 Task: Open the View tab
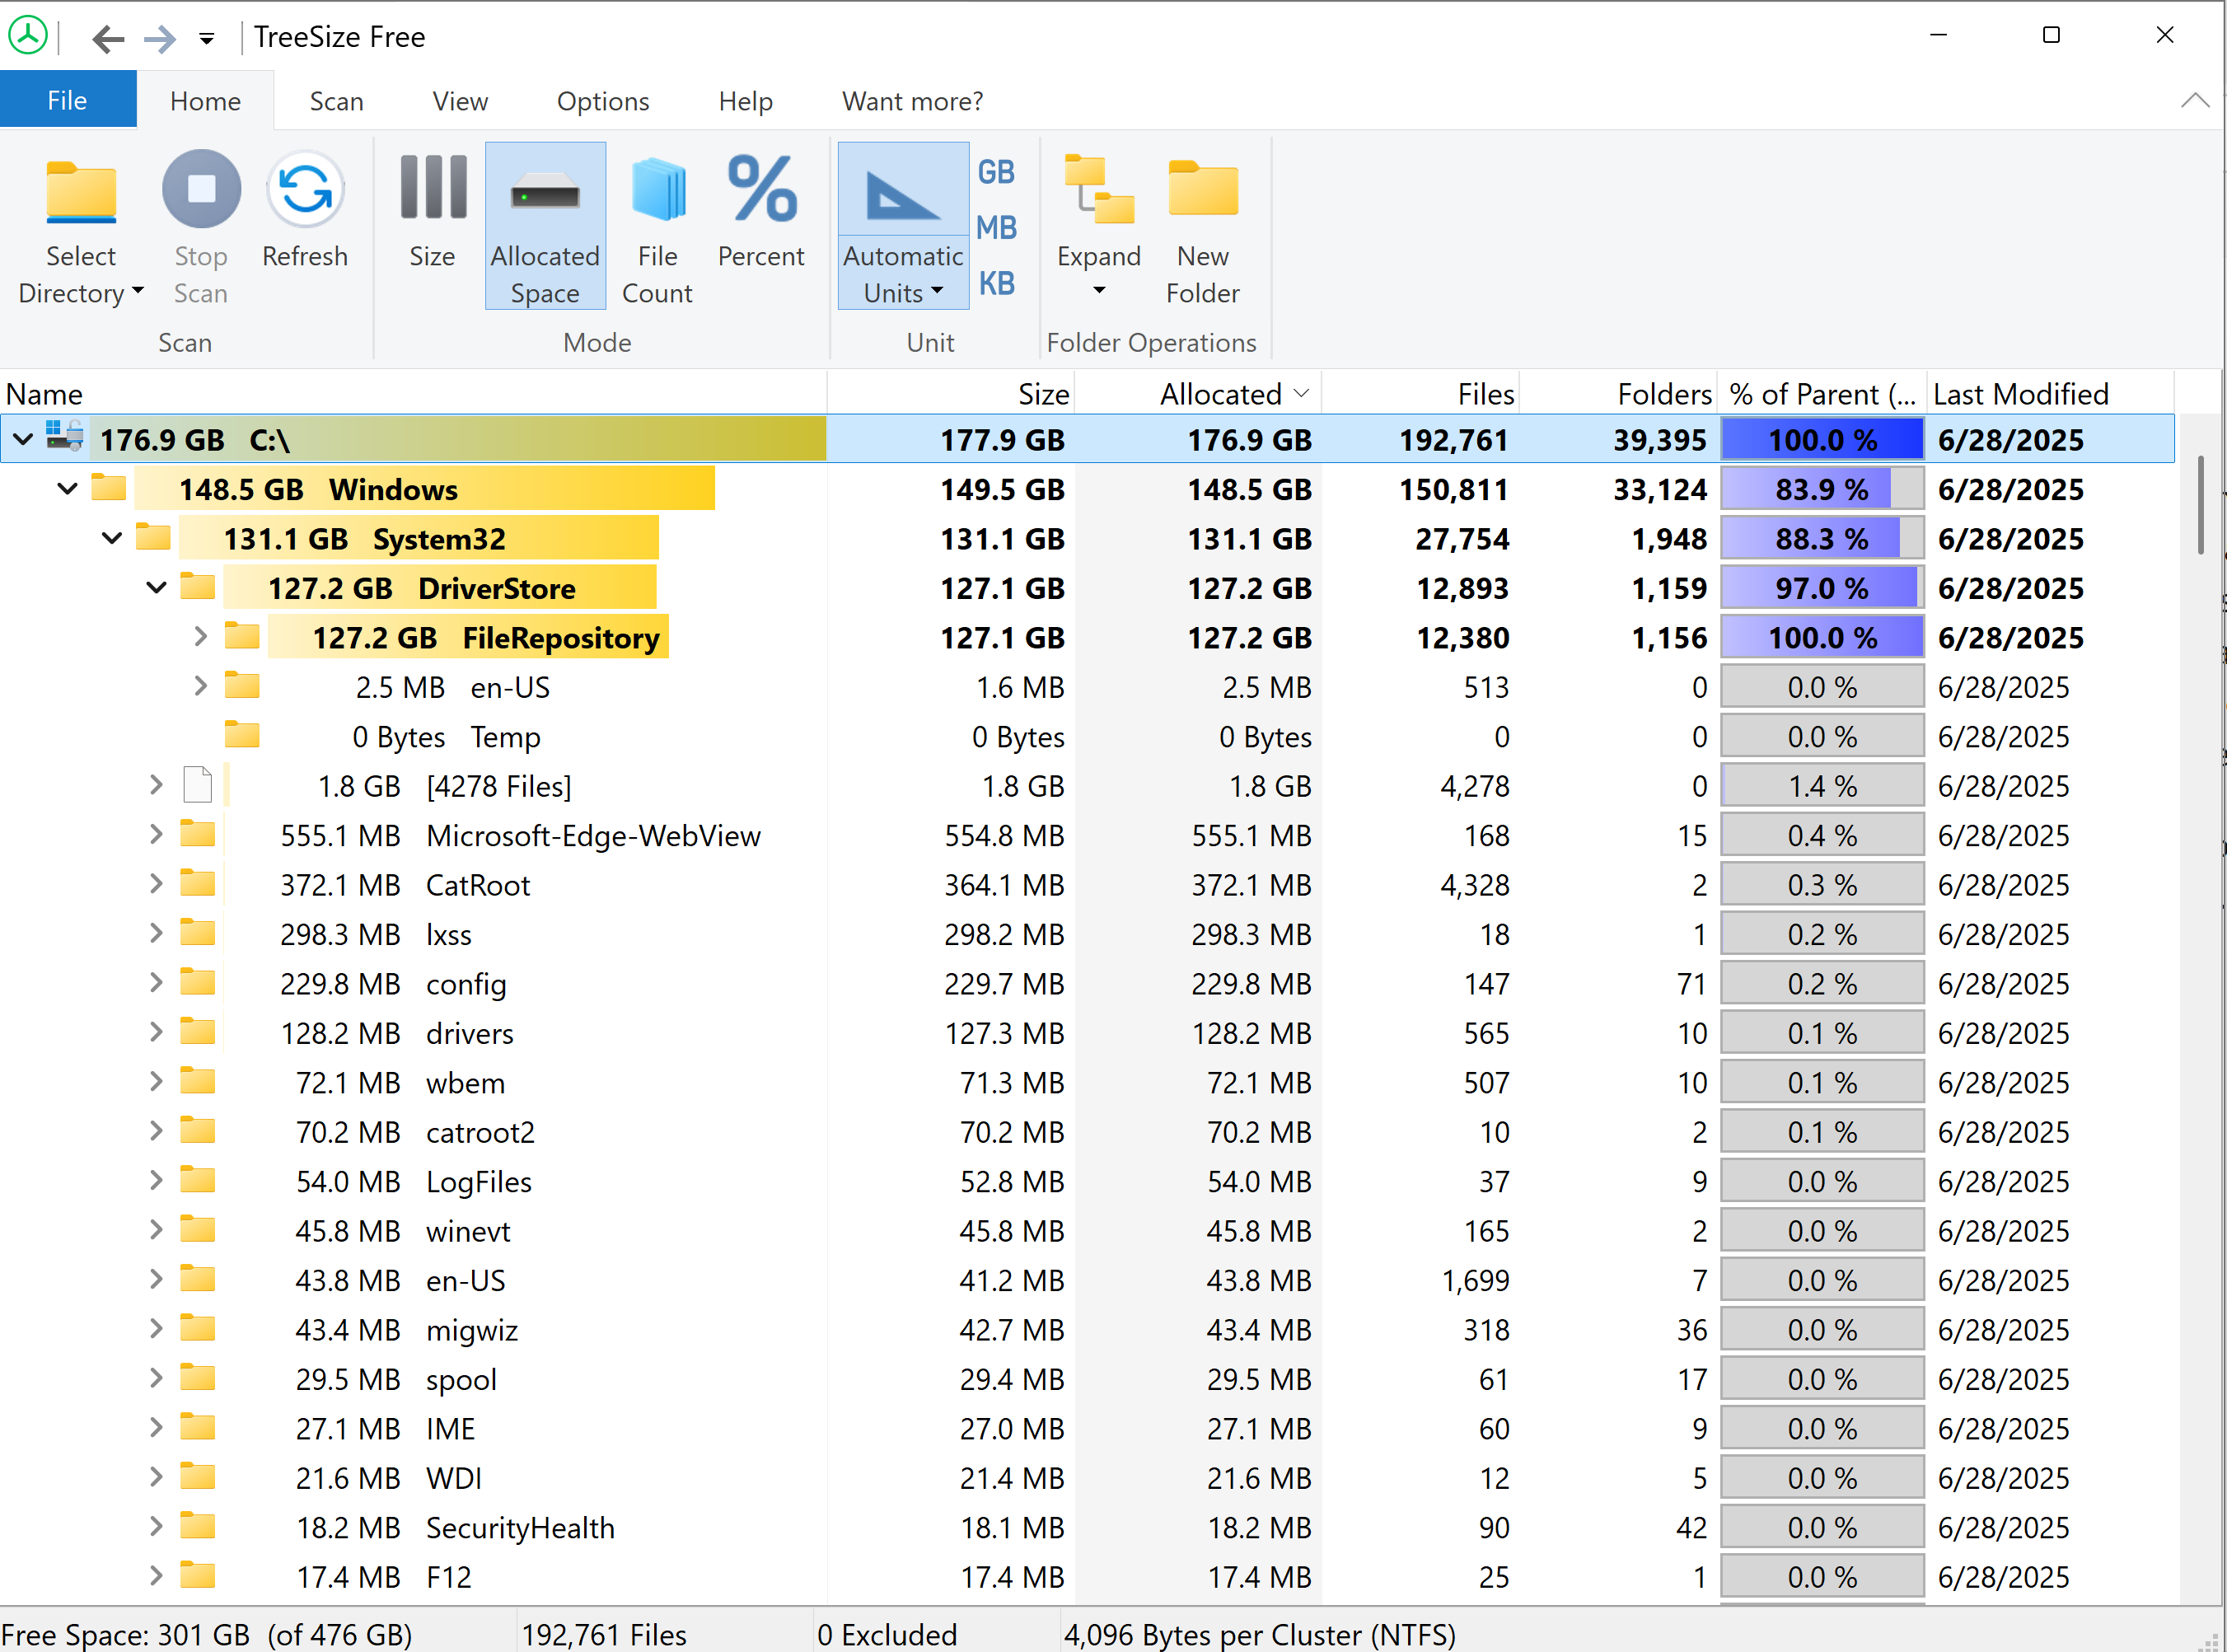(460, 100)
